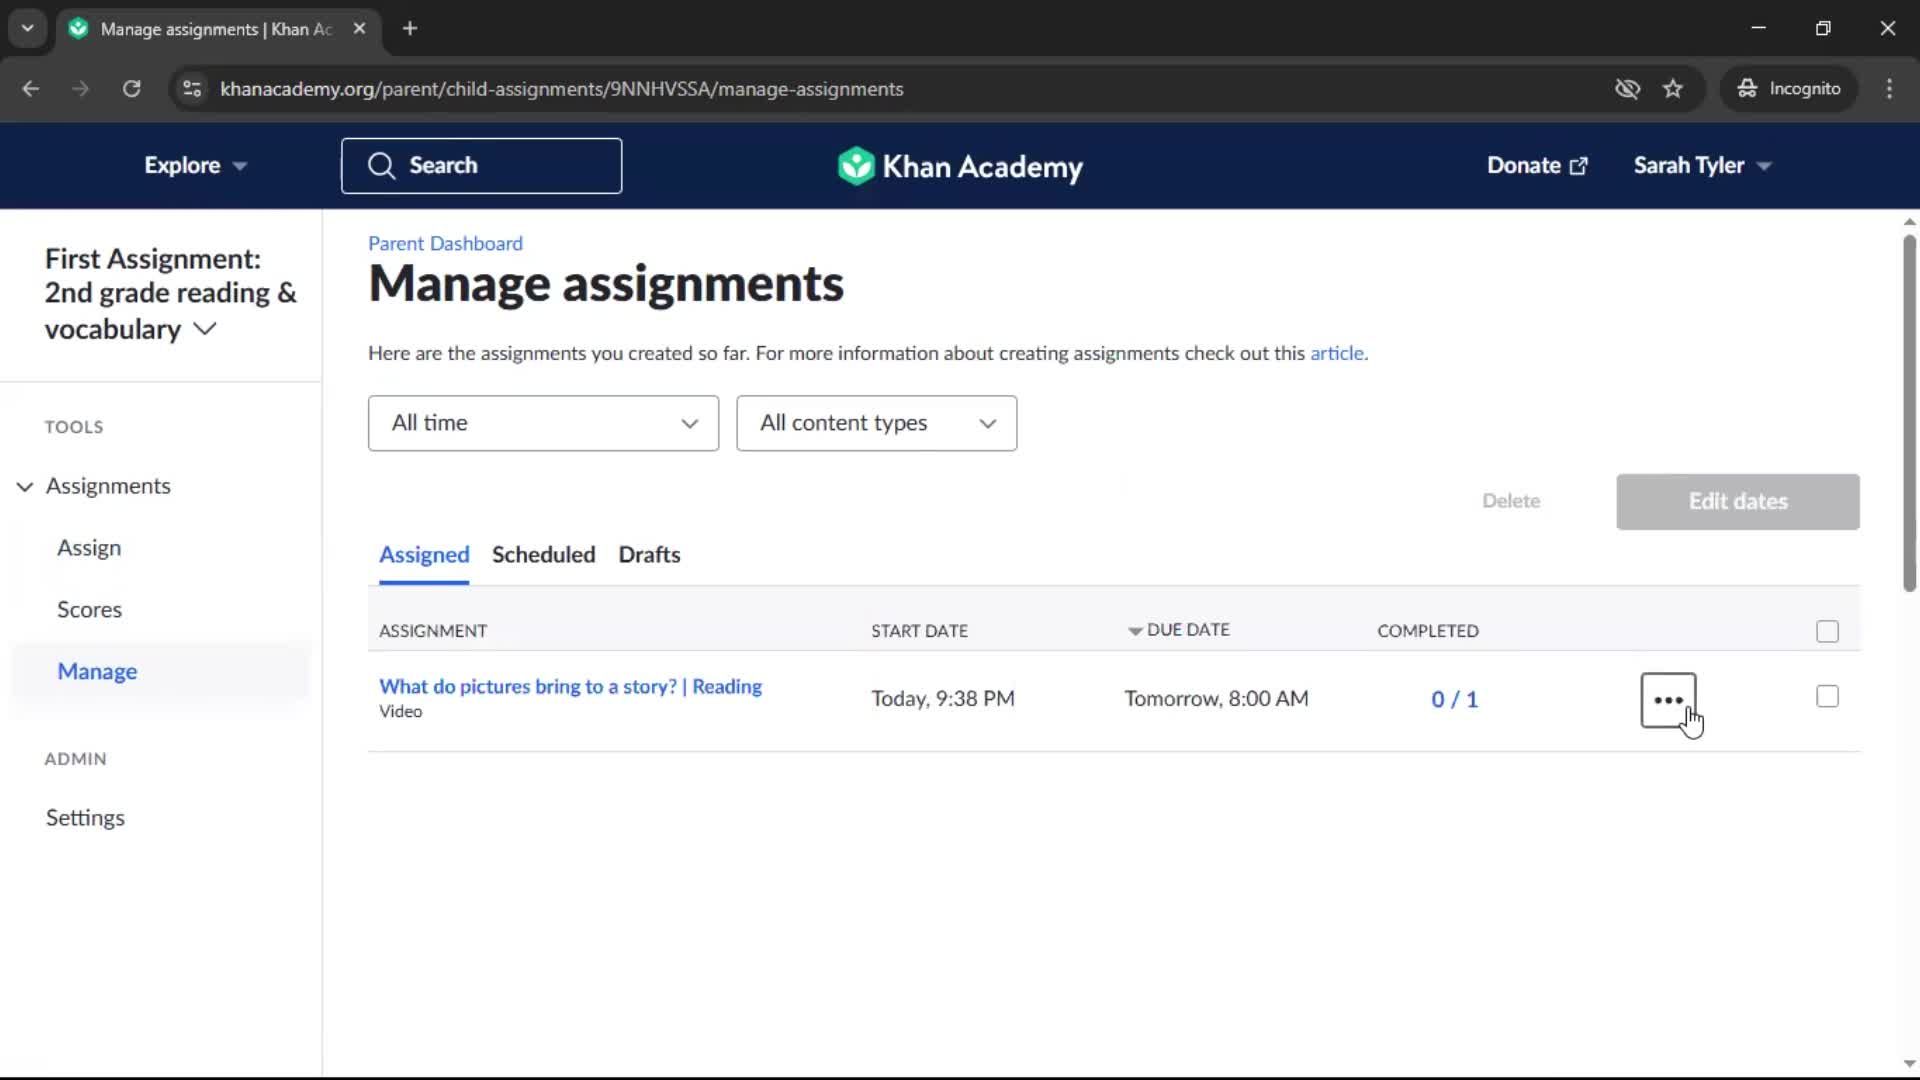Open 'What do pictures bring to a story?' assignment

(570, 687)
